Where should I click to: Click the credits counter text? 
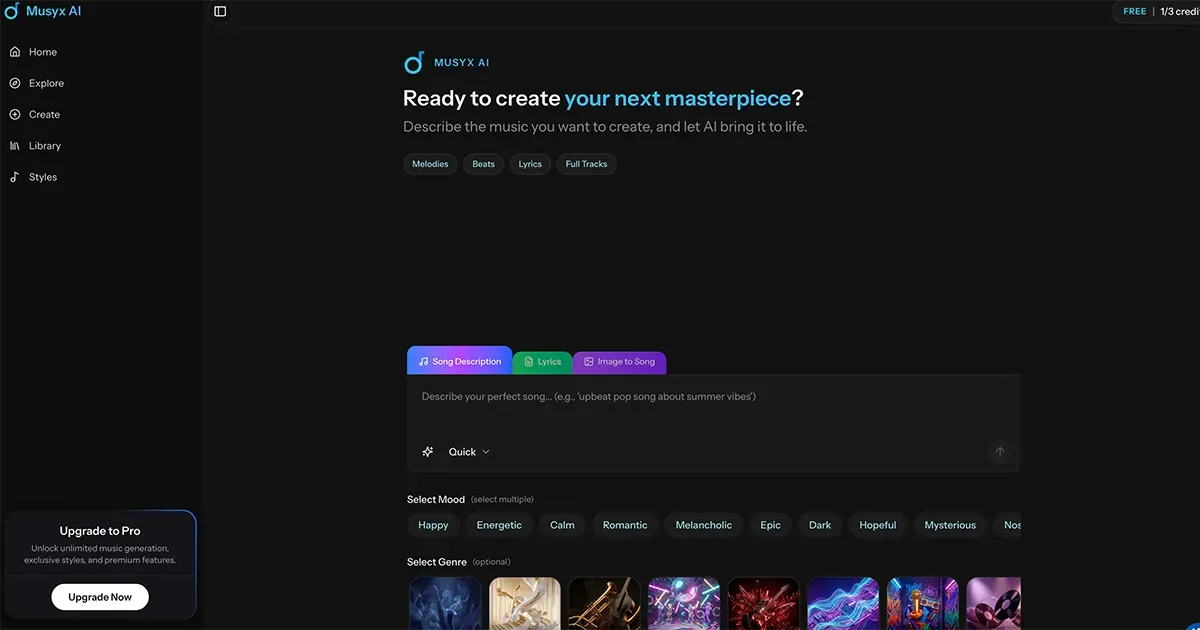click(1180, 12)
